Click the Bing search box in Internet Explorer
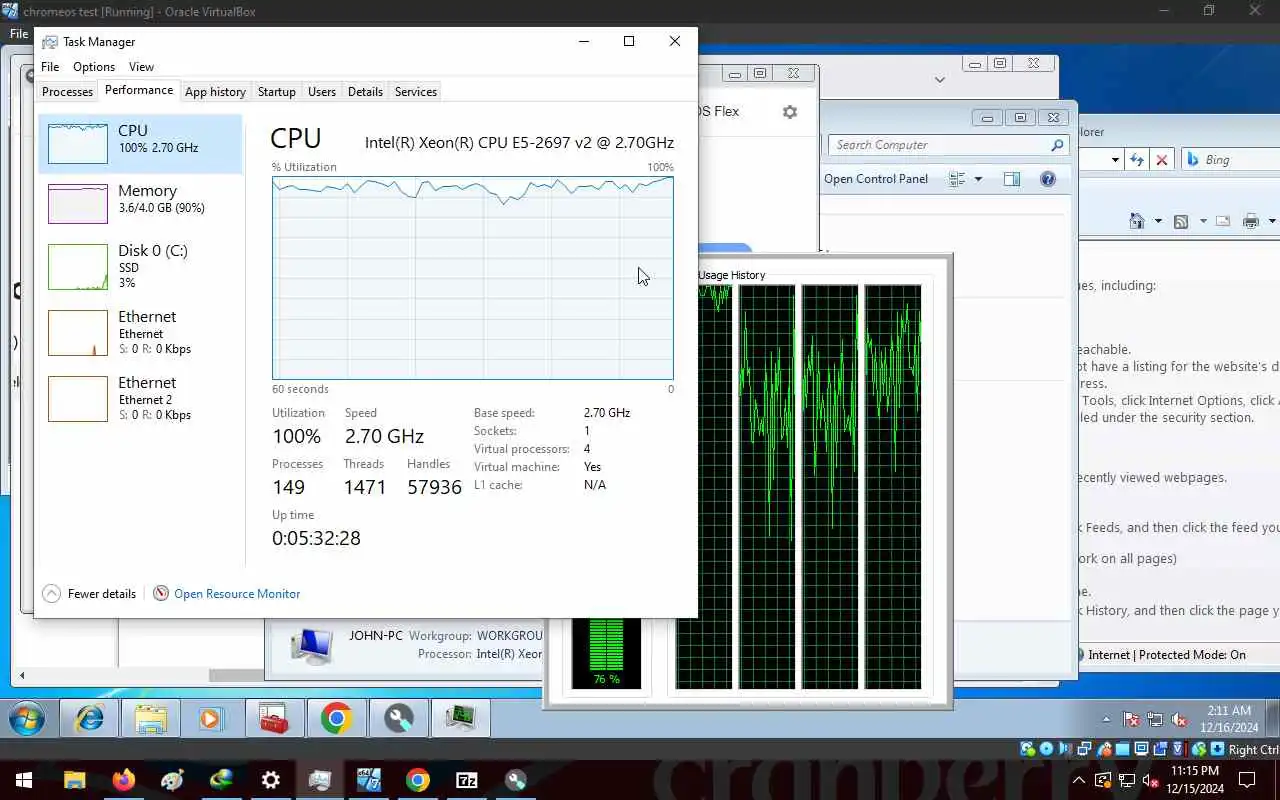 [x=1230, y=160]
